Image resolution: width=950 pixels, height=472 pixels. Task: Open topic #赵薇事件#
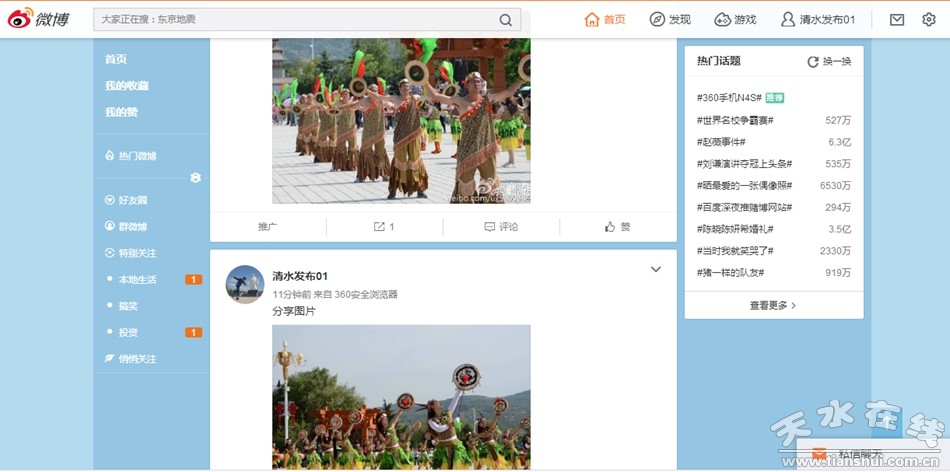(x=721, y=142)
